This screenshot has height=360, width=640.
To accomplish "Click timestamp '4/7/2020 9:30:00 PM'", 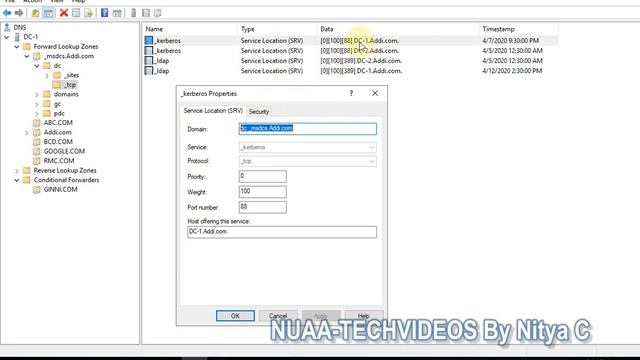I will pyautogui.click(x=511, y=40).
